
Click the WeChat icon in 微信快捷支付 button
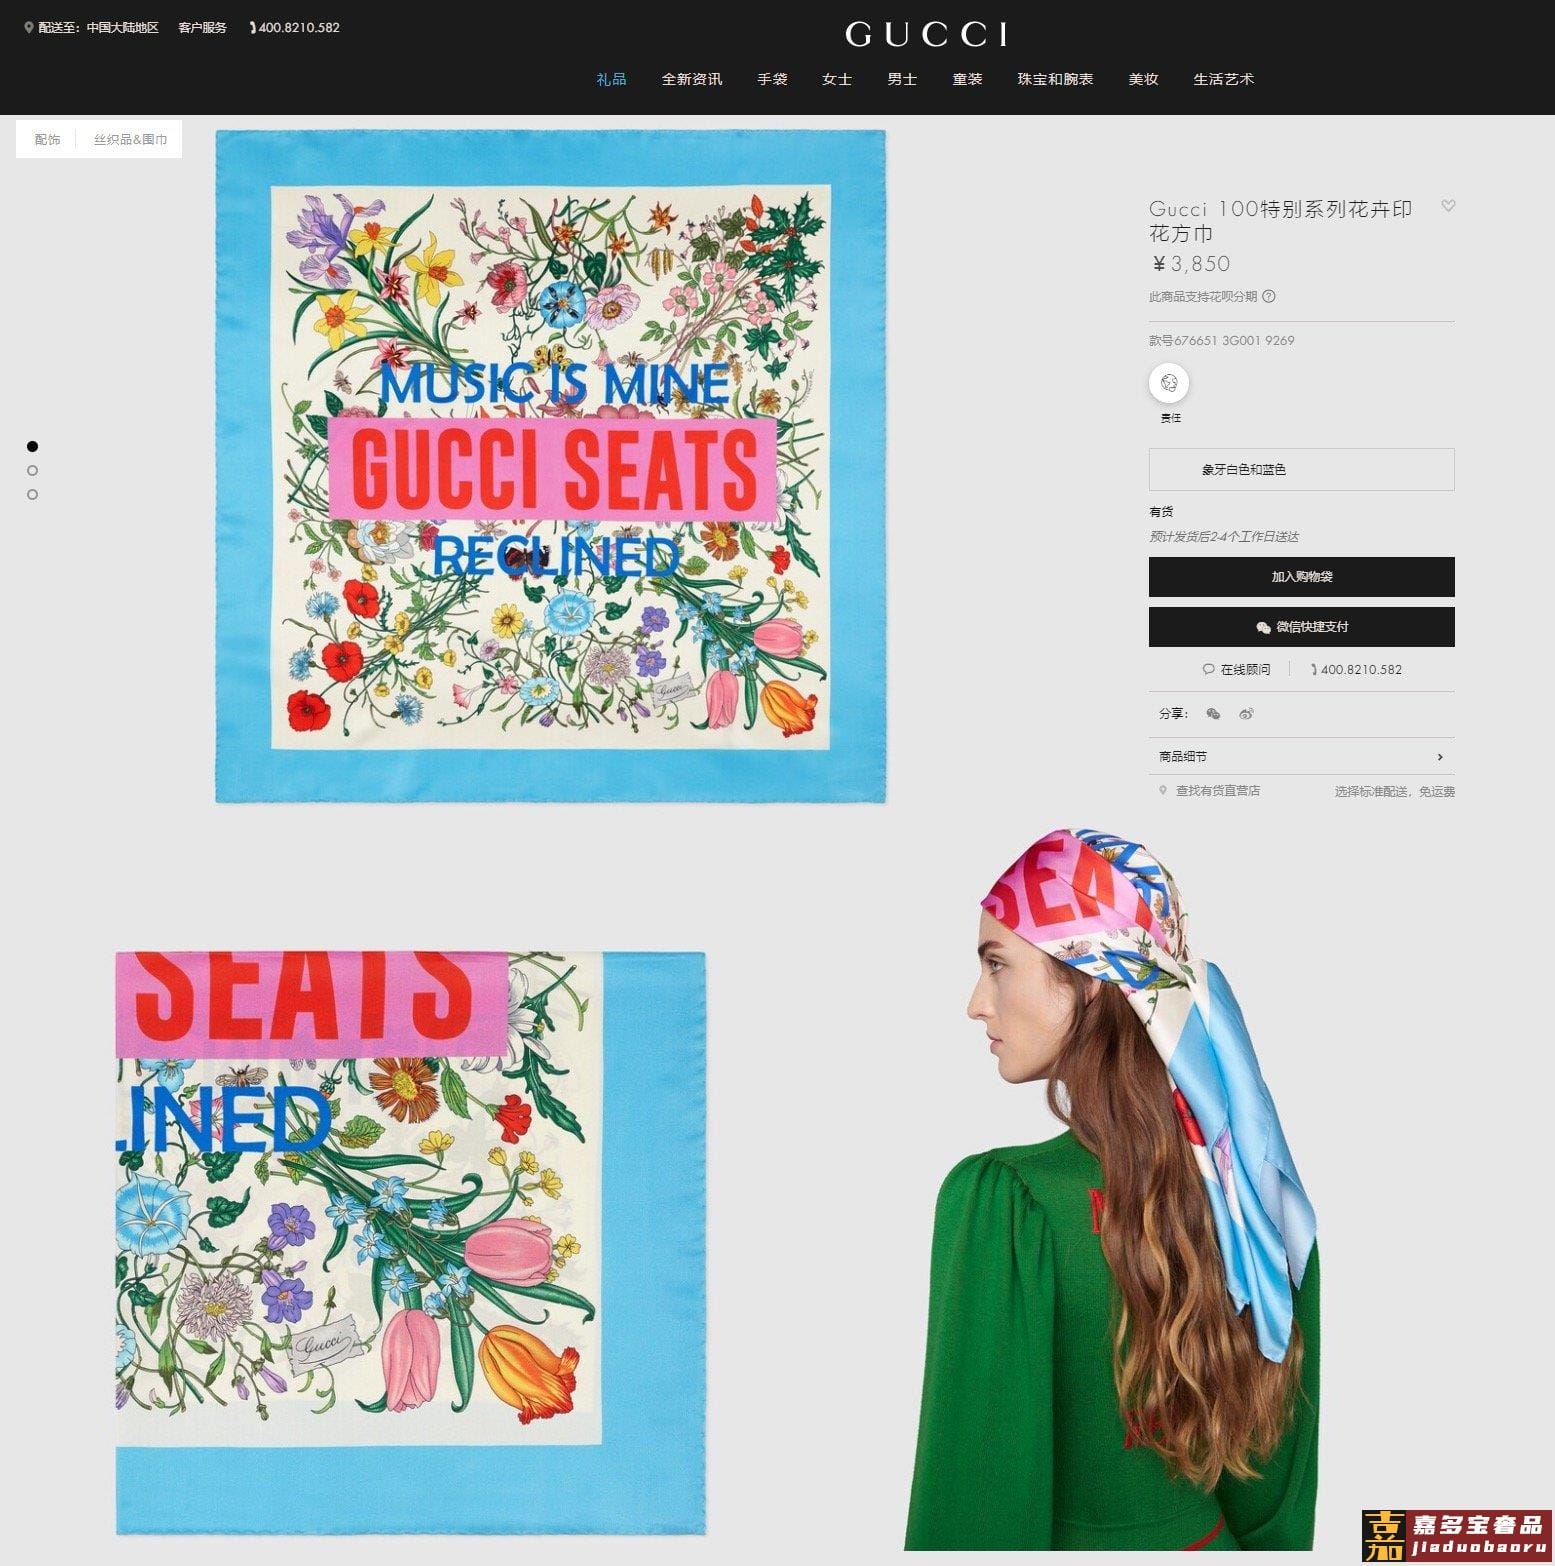[1263, 627]
